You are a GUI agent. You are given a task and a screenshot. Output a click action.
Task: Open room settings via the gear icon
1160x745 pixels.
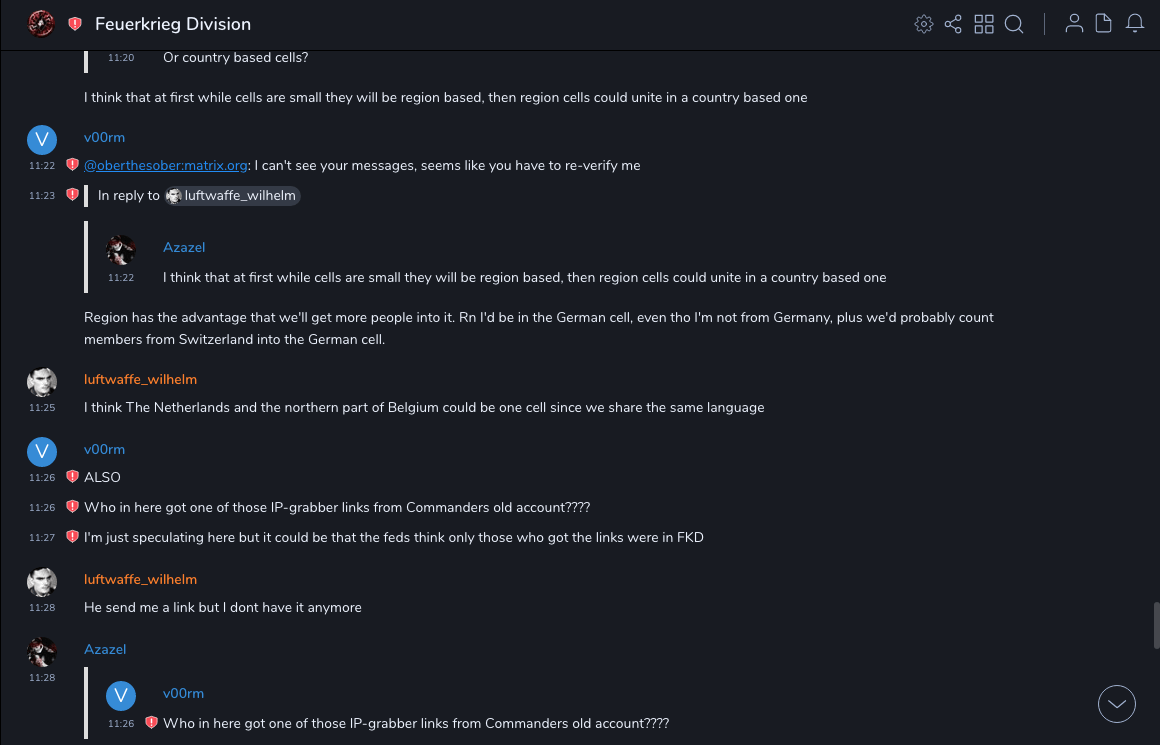coord(924,24)
